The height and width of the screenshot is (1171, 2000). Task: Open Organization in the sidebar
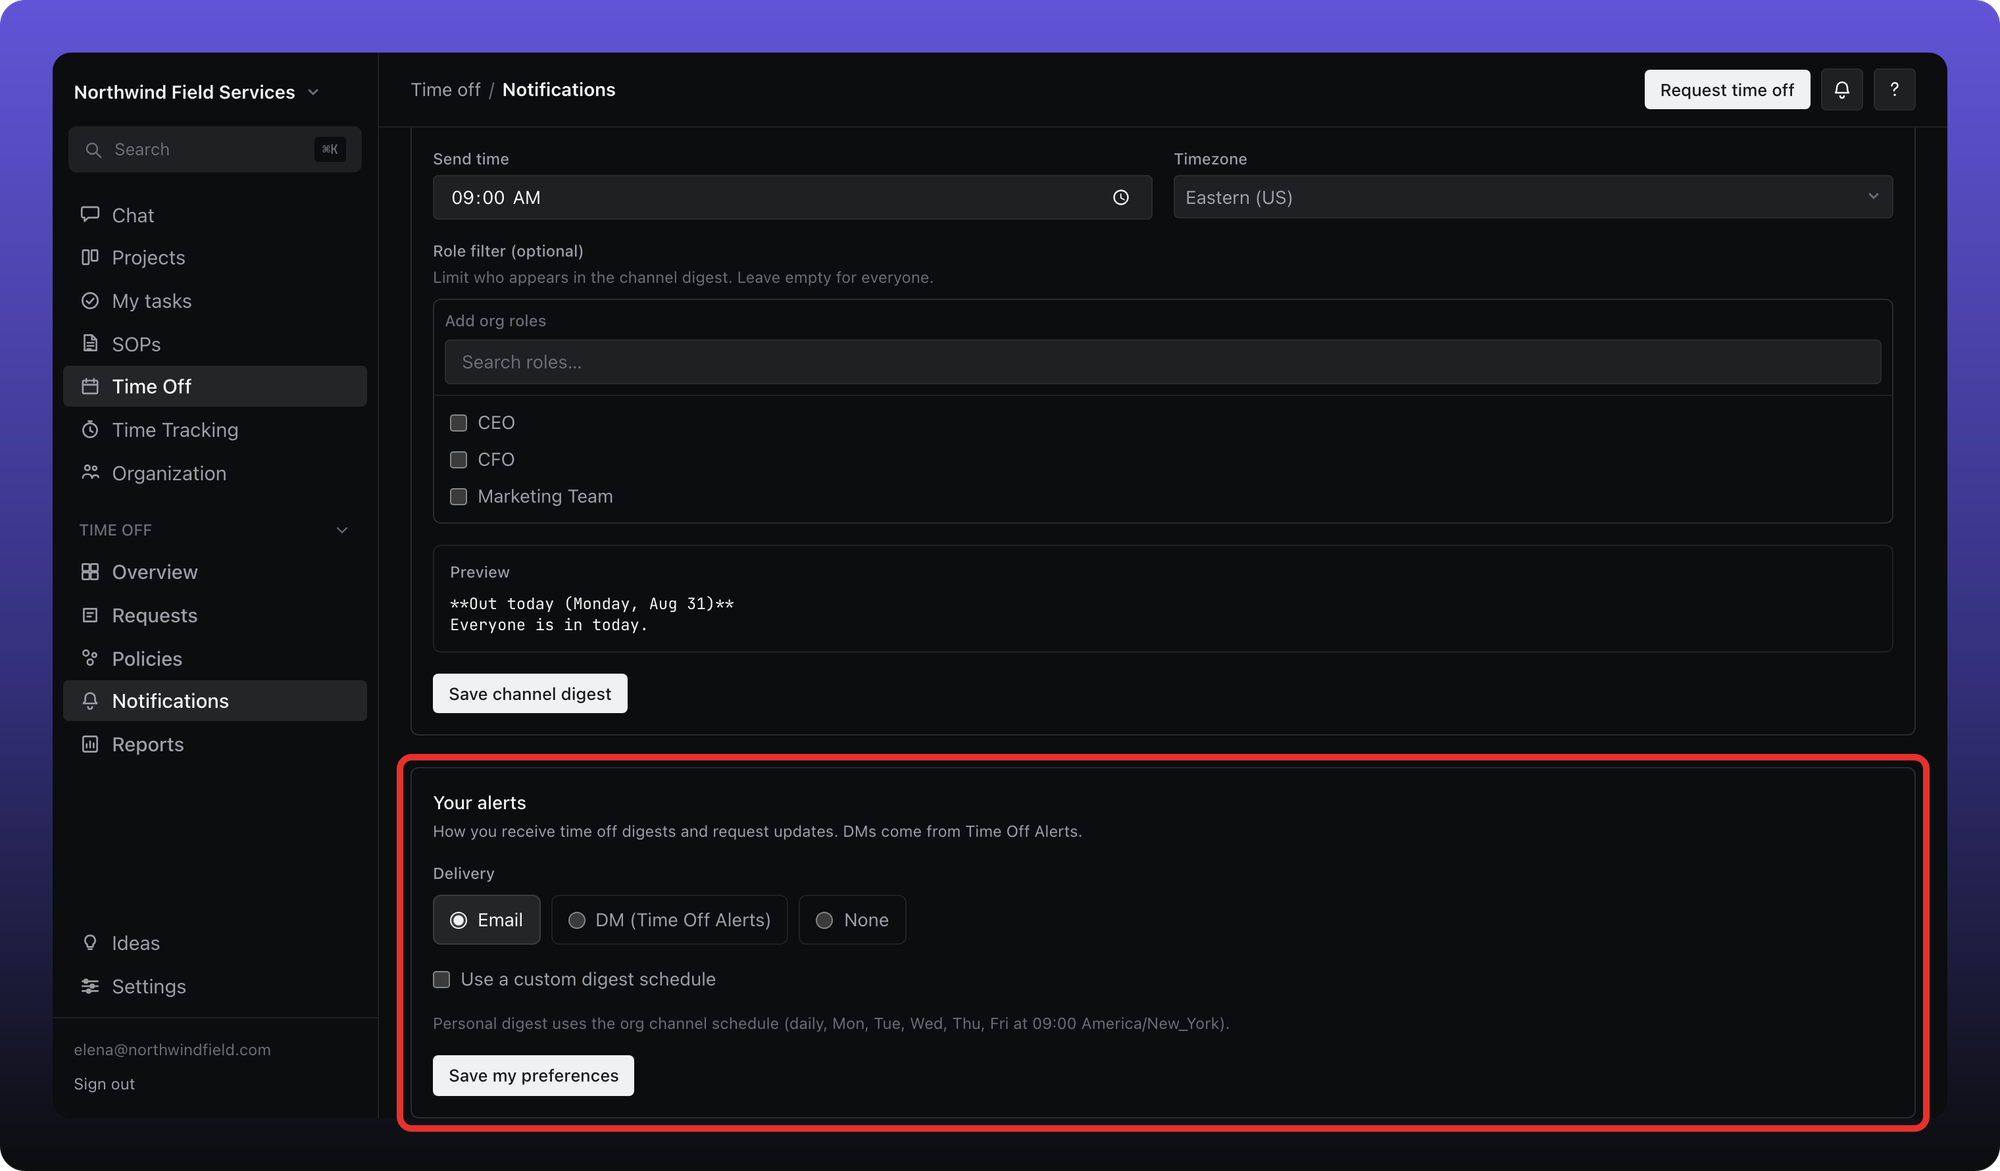pyautogui.click(x=215, y=473)
